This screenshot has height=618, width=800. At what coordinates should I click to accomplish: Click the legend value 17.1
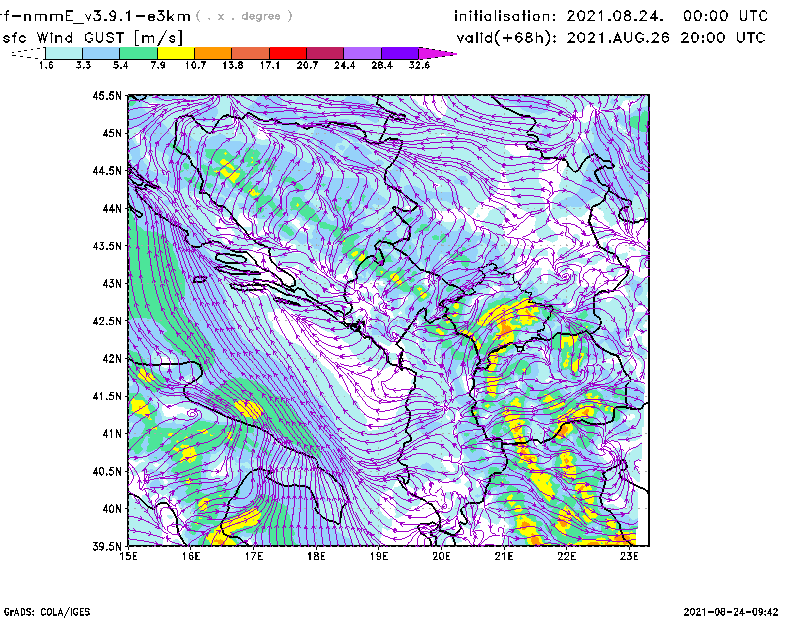pos(270,65)
